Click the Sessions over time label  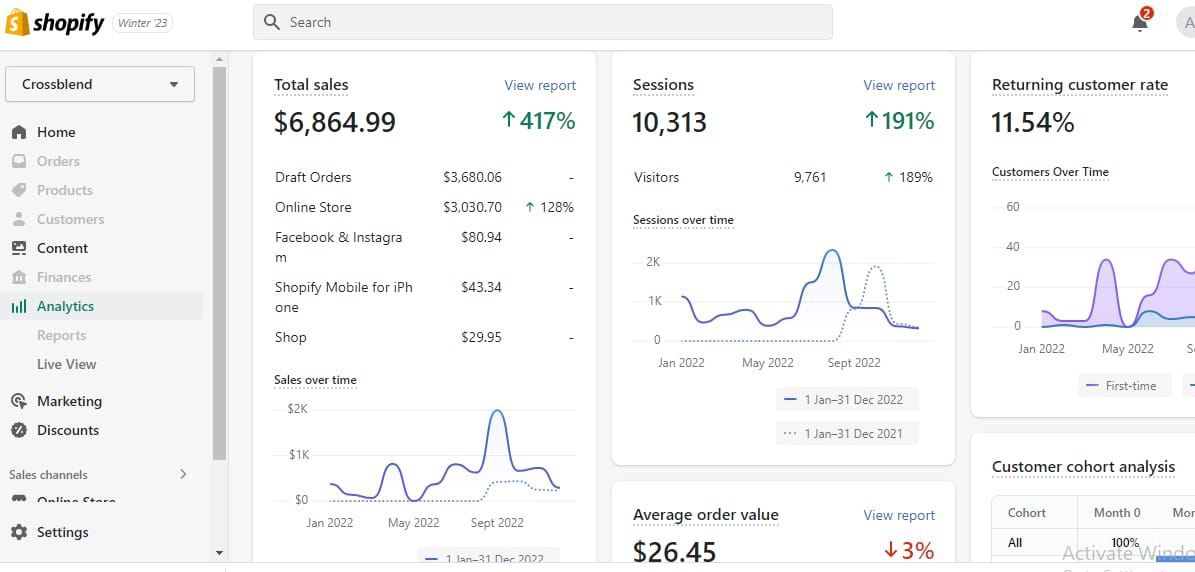click(x=683, y=220)
